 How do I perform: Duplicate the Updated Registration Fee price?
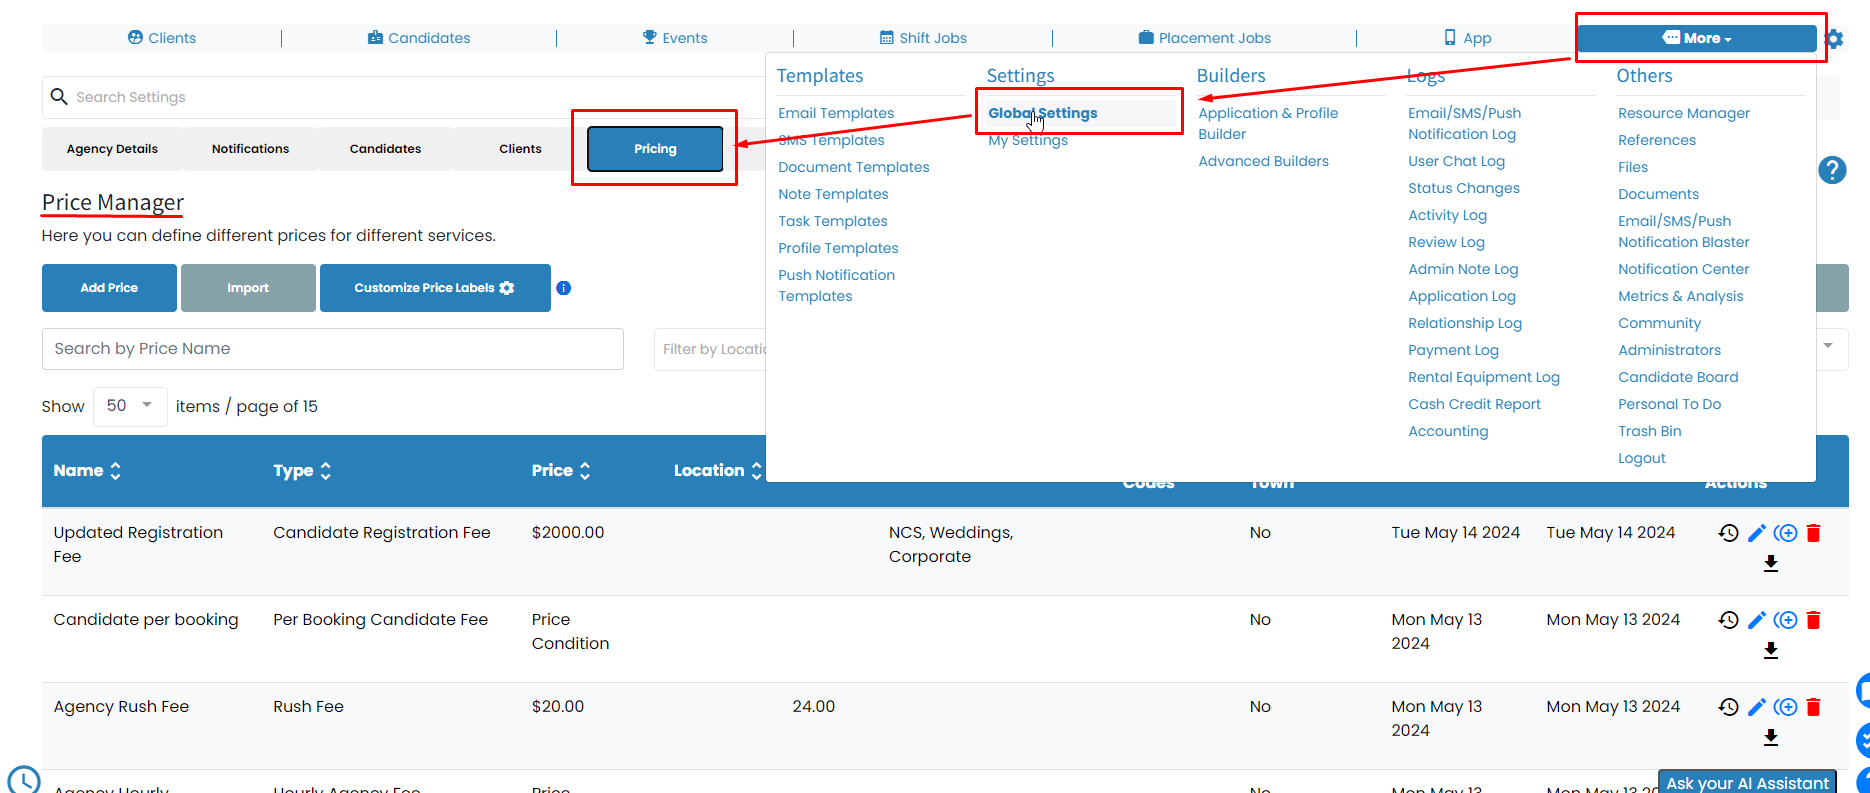[1786, 533]
